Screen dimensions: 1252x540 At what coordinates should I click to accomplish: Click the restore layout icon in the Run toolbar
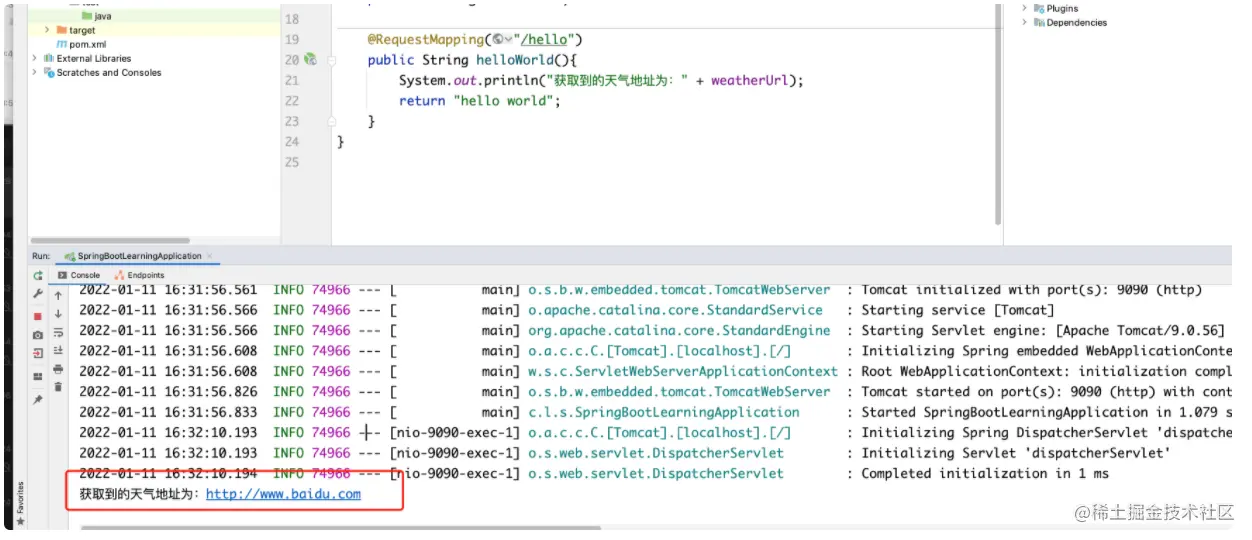click(x=38, y=376)
